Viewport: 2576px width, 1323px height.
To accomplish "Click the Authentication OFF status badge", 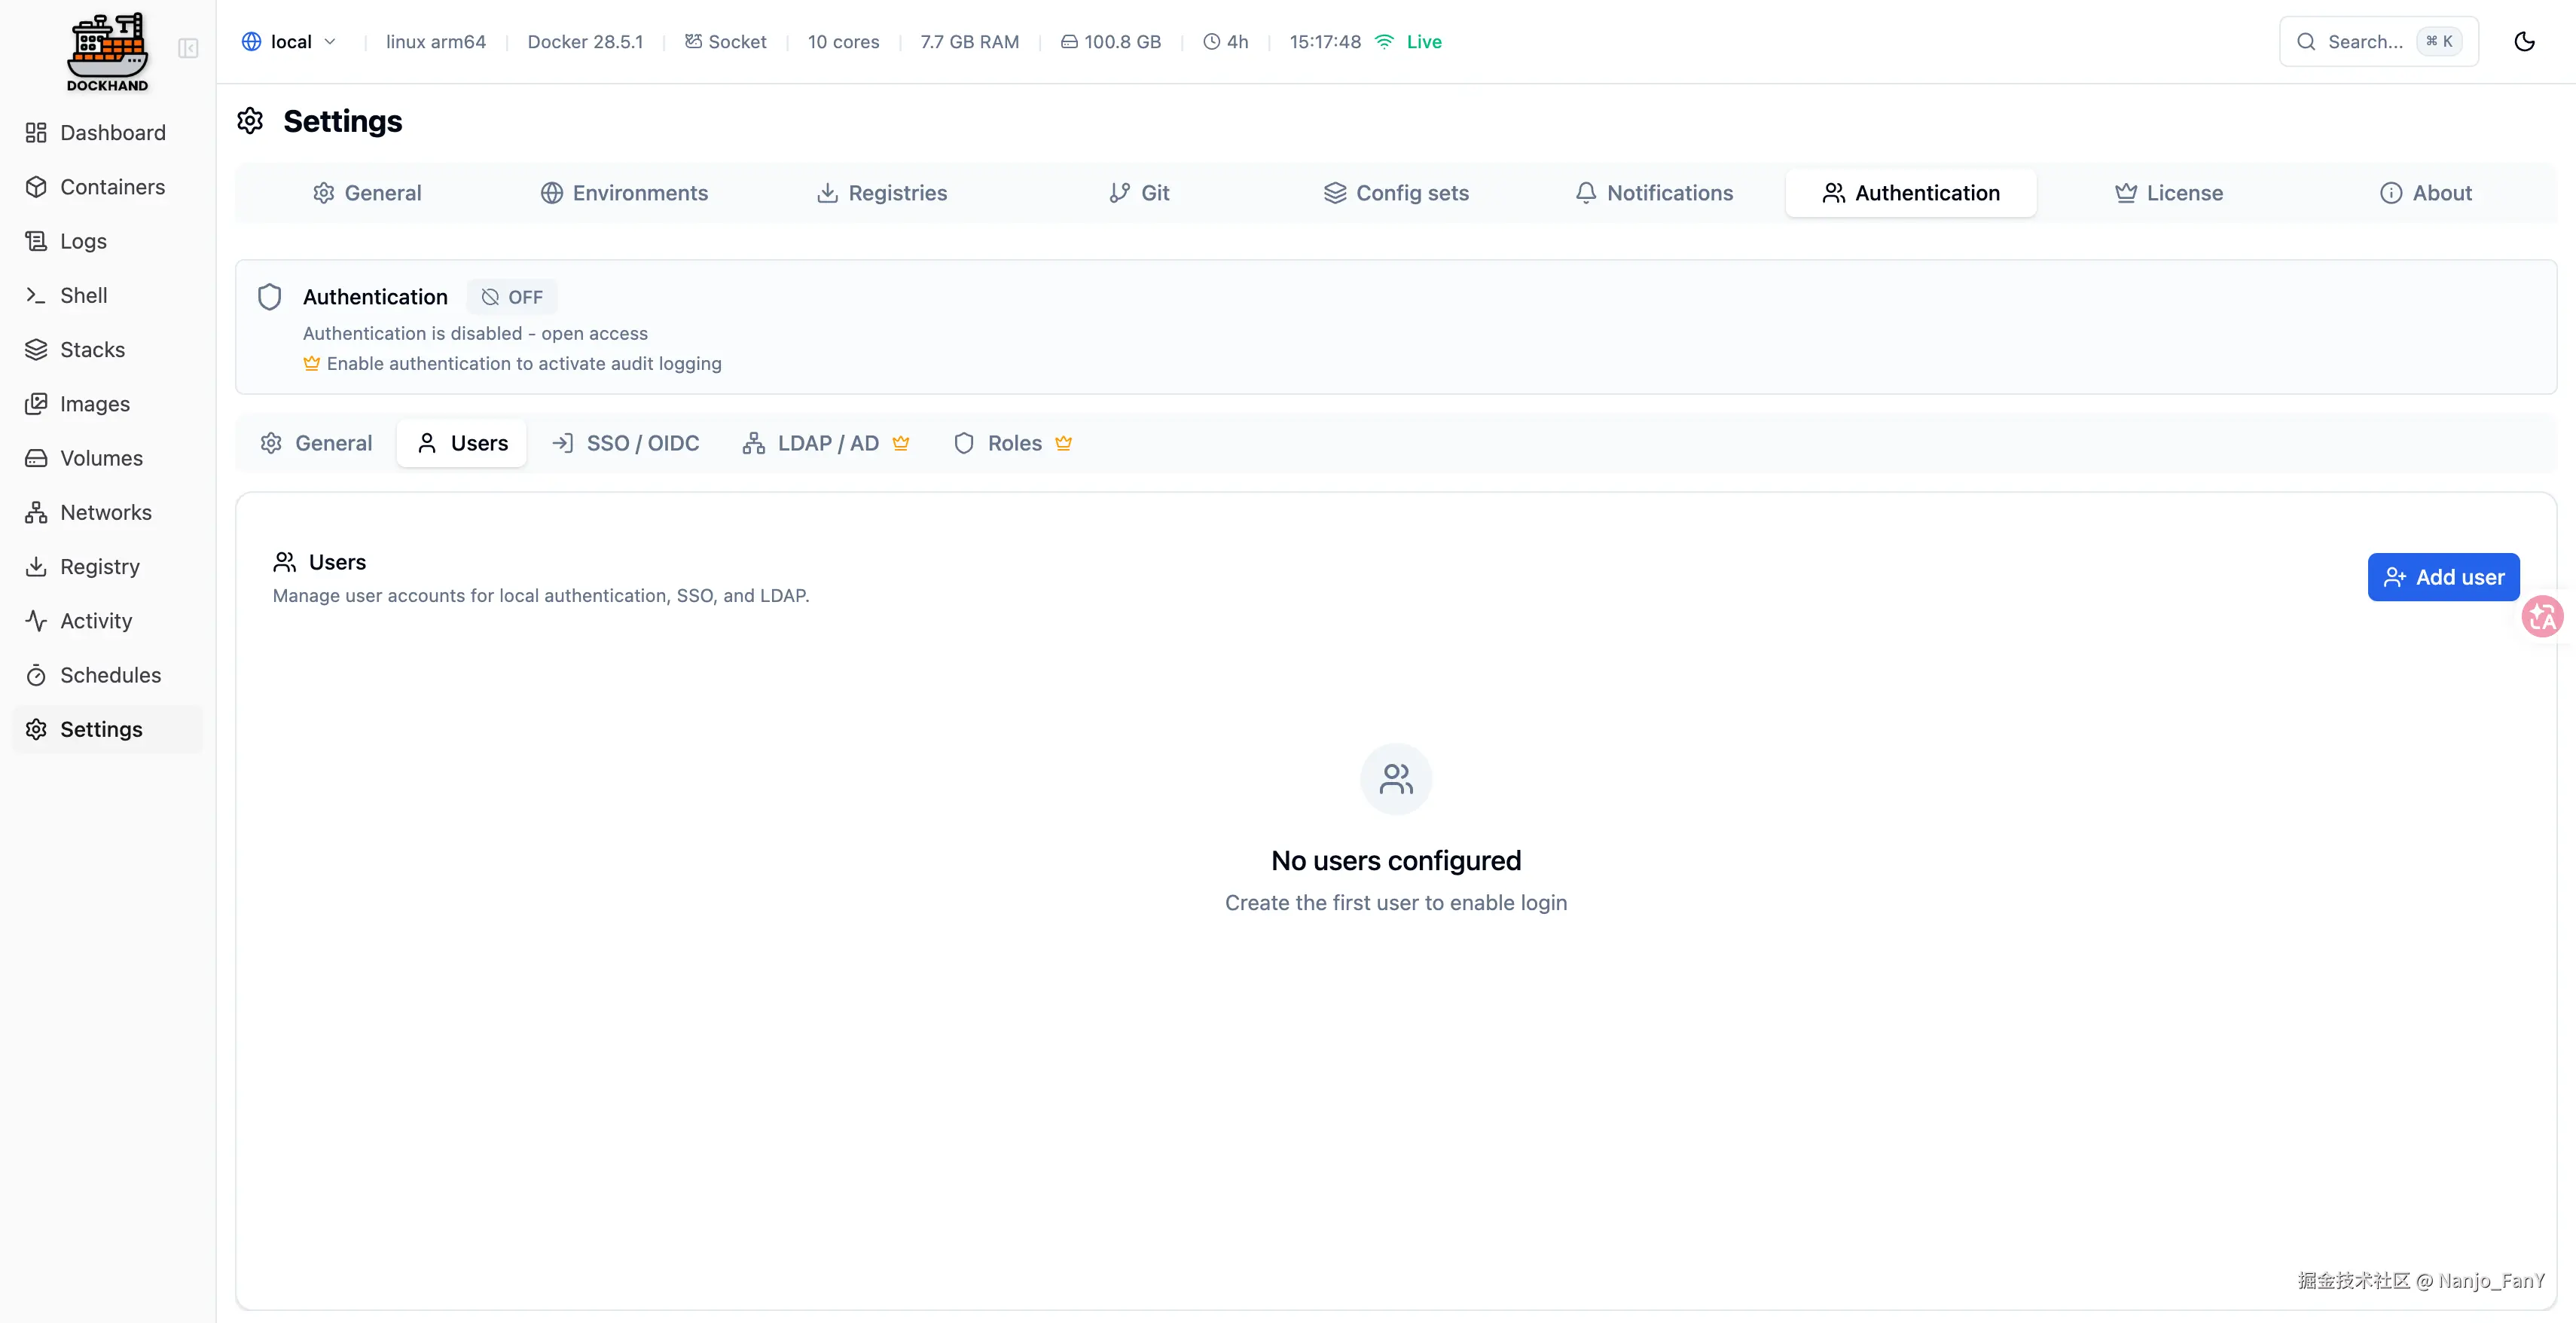I will [512, 297].
